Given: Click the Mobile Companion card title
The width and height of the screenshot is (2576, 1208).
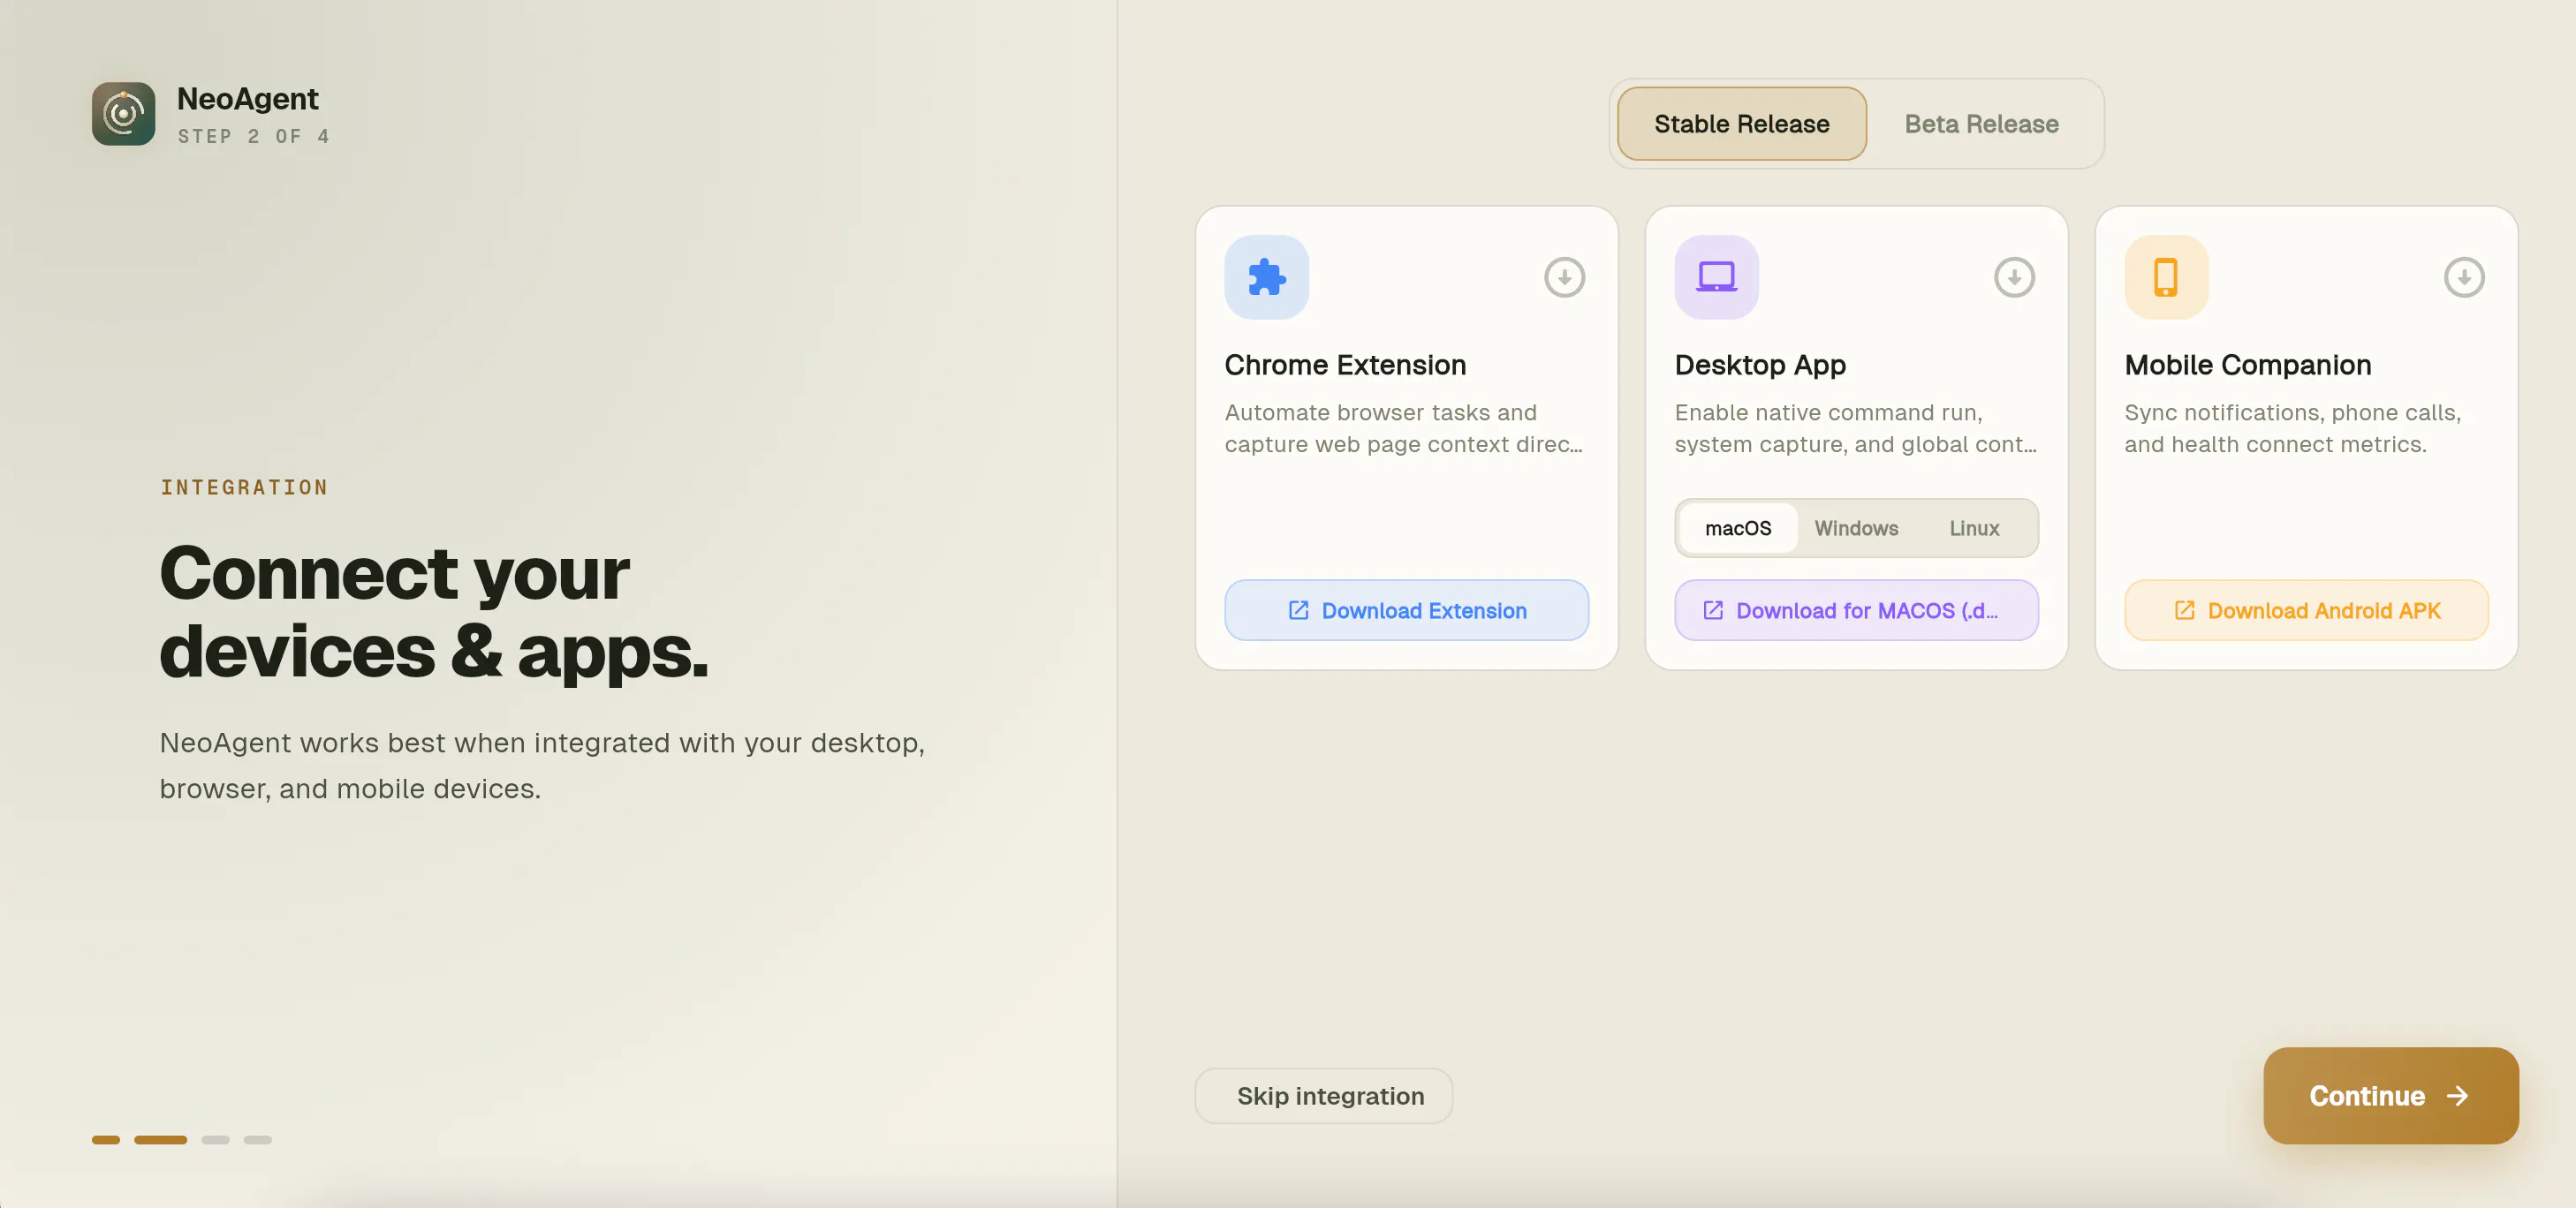Looking at the screenshot, I should (2248, 365).
